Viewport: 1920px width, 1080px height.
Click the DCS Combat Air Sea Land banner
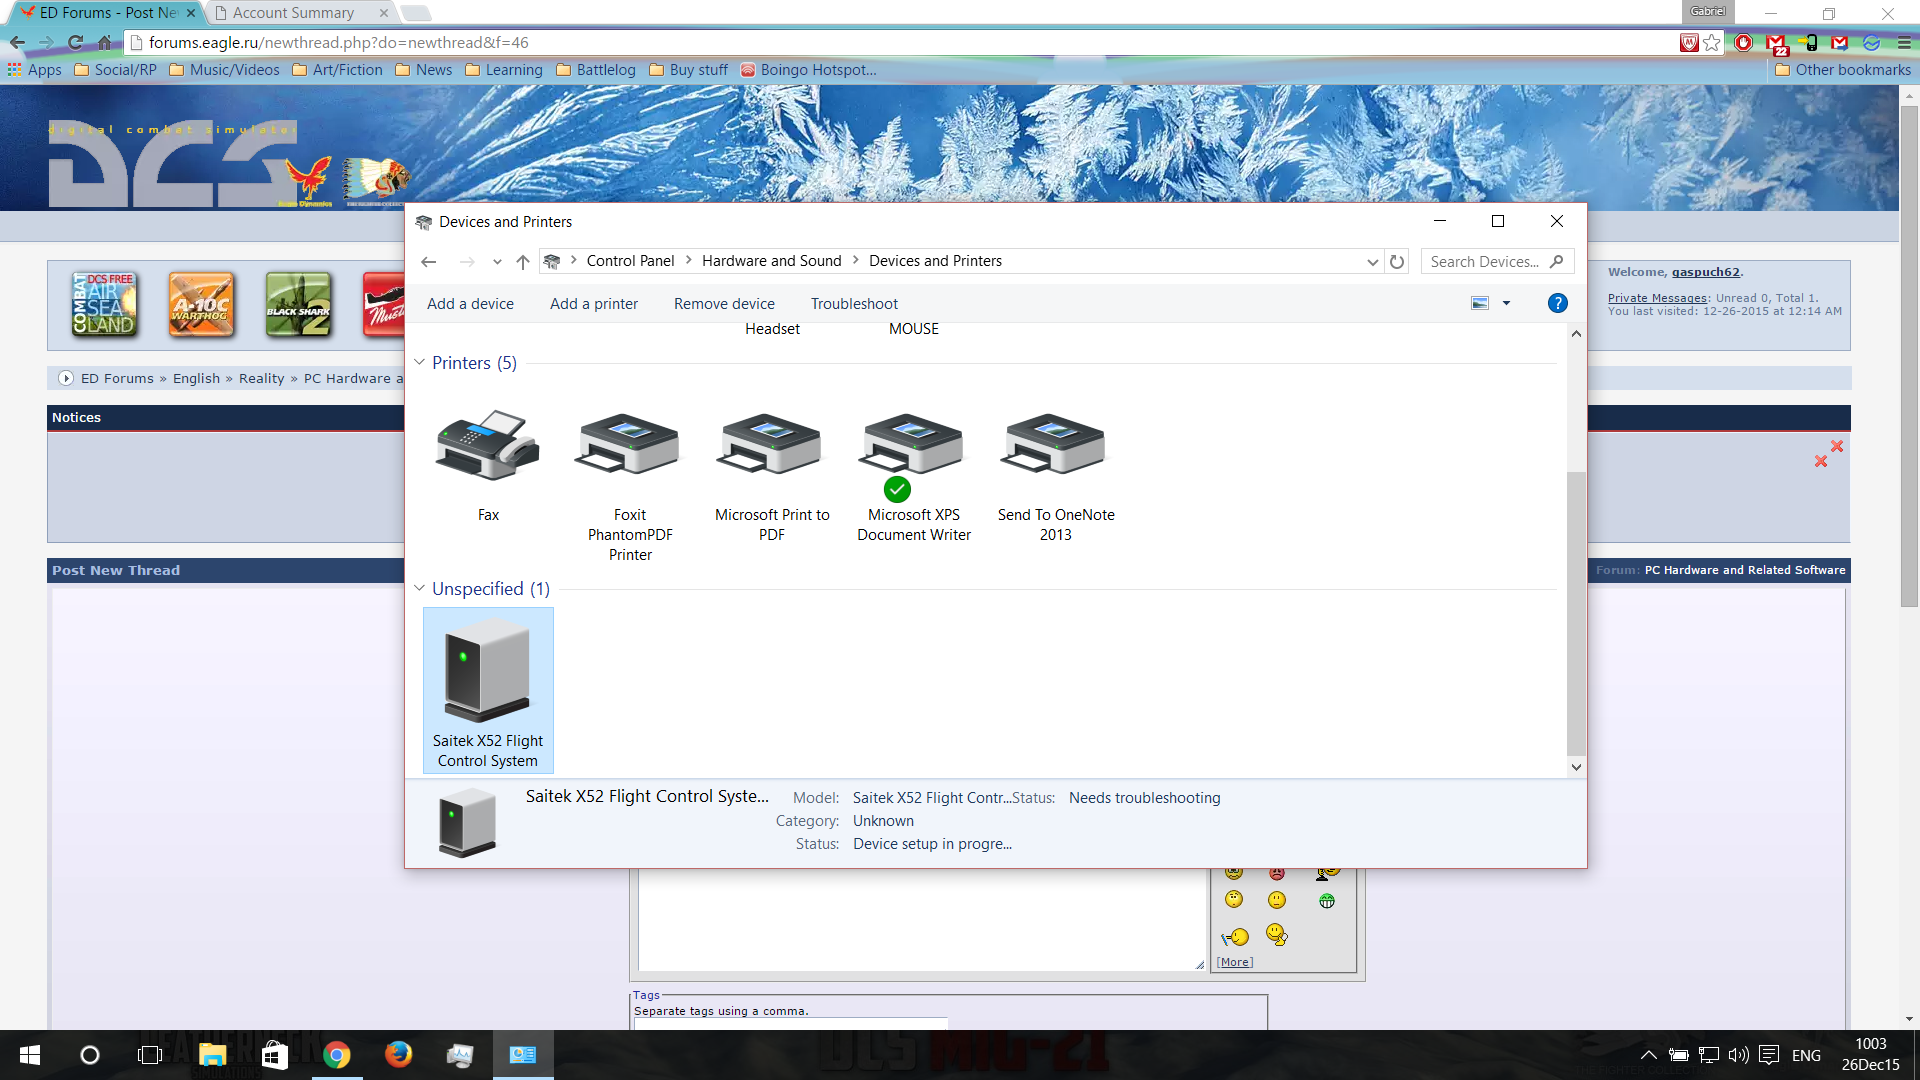pyautogui.click(x=104, y=304)
